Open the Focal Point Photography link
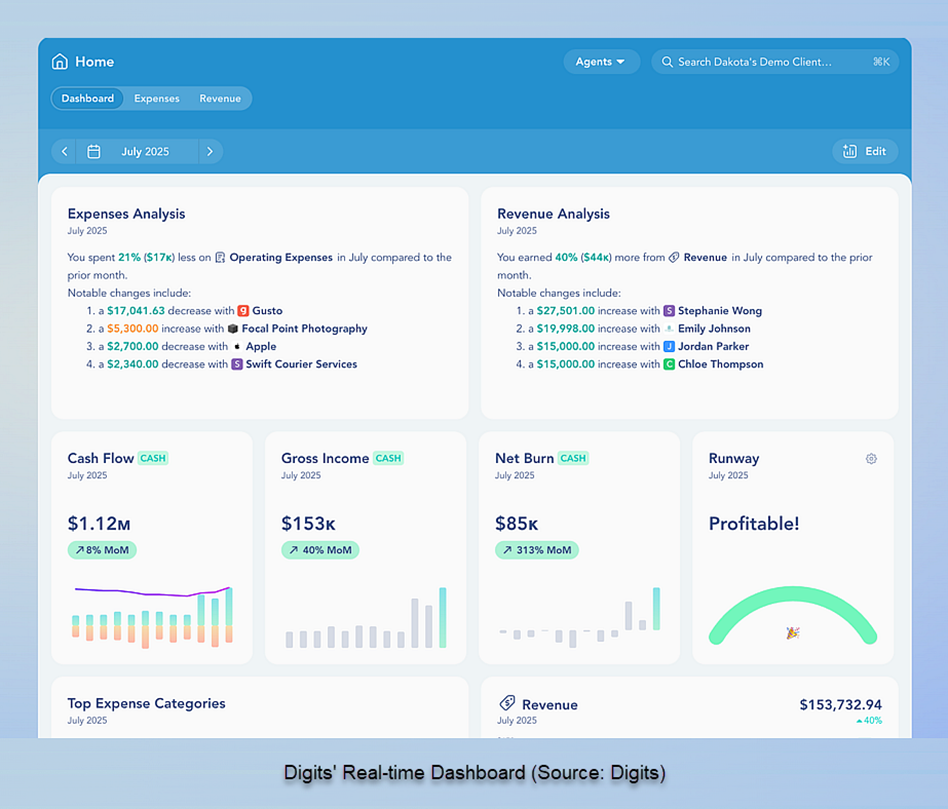 point(305,329)
